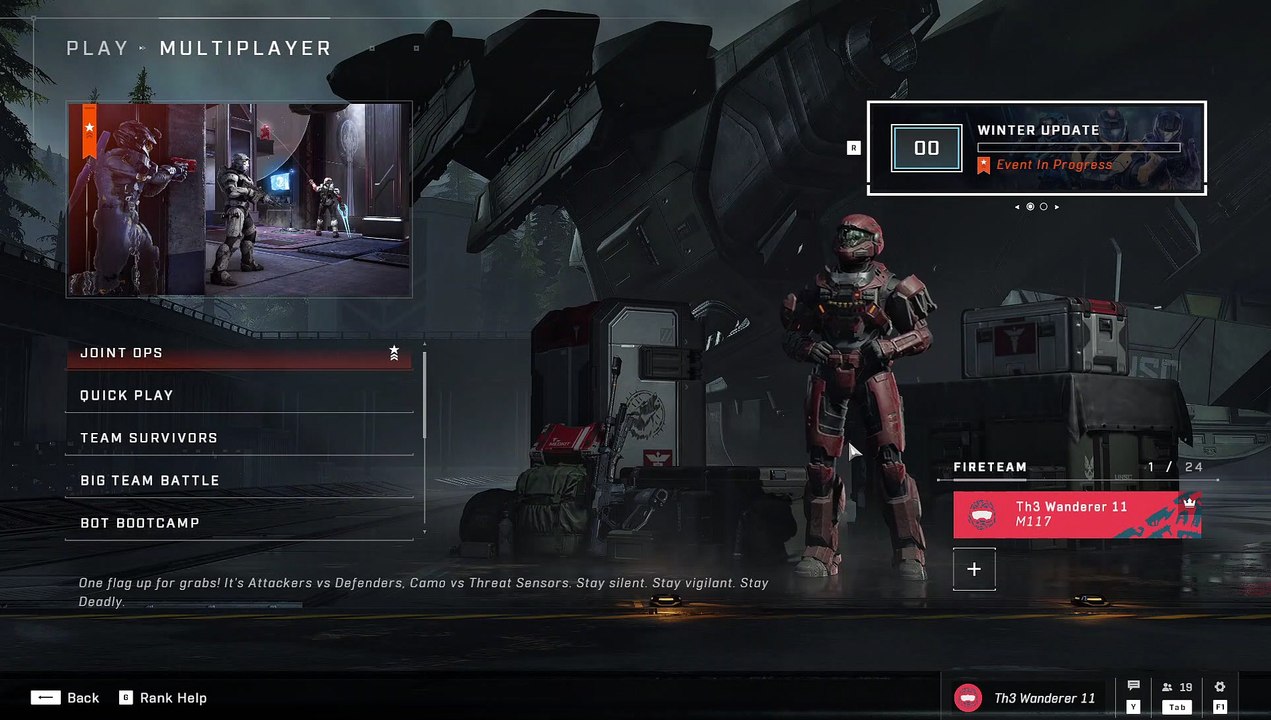
Task: Open settings gear icon
Action: [1219, 687]
